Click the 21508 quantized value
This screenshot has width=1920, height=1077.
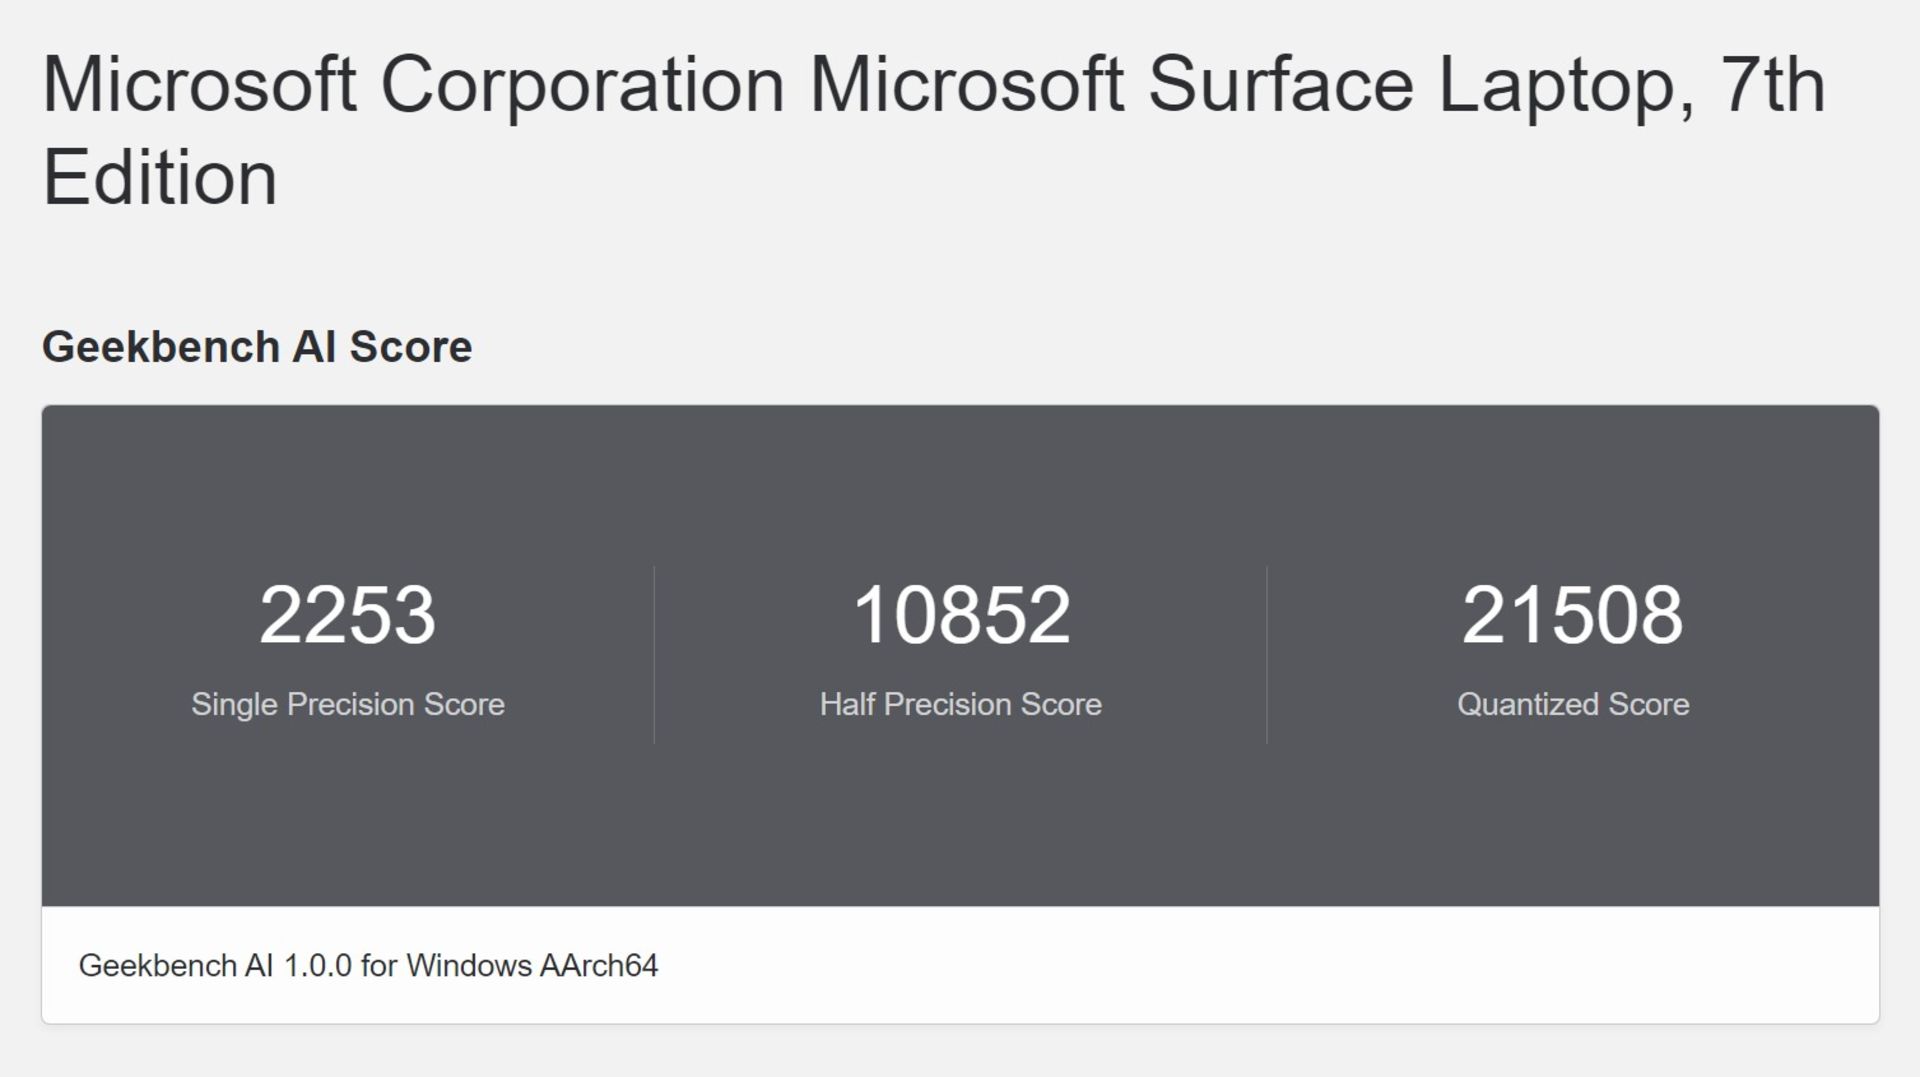click(x=1573, y=614)
